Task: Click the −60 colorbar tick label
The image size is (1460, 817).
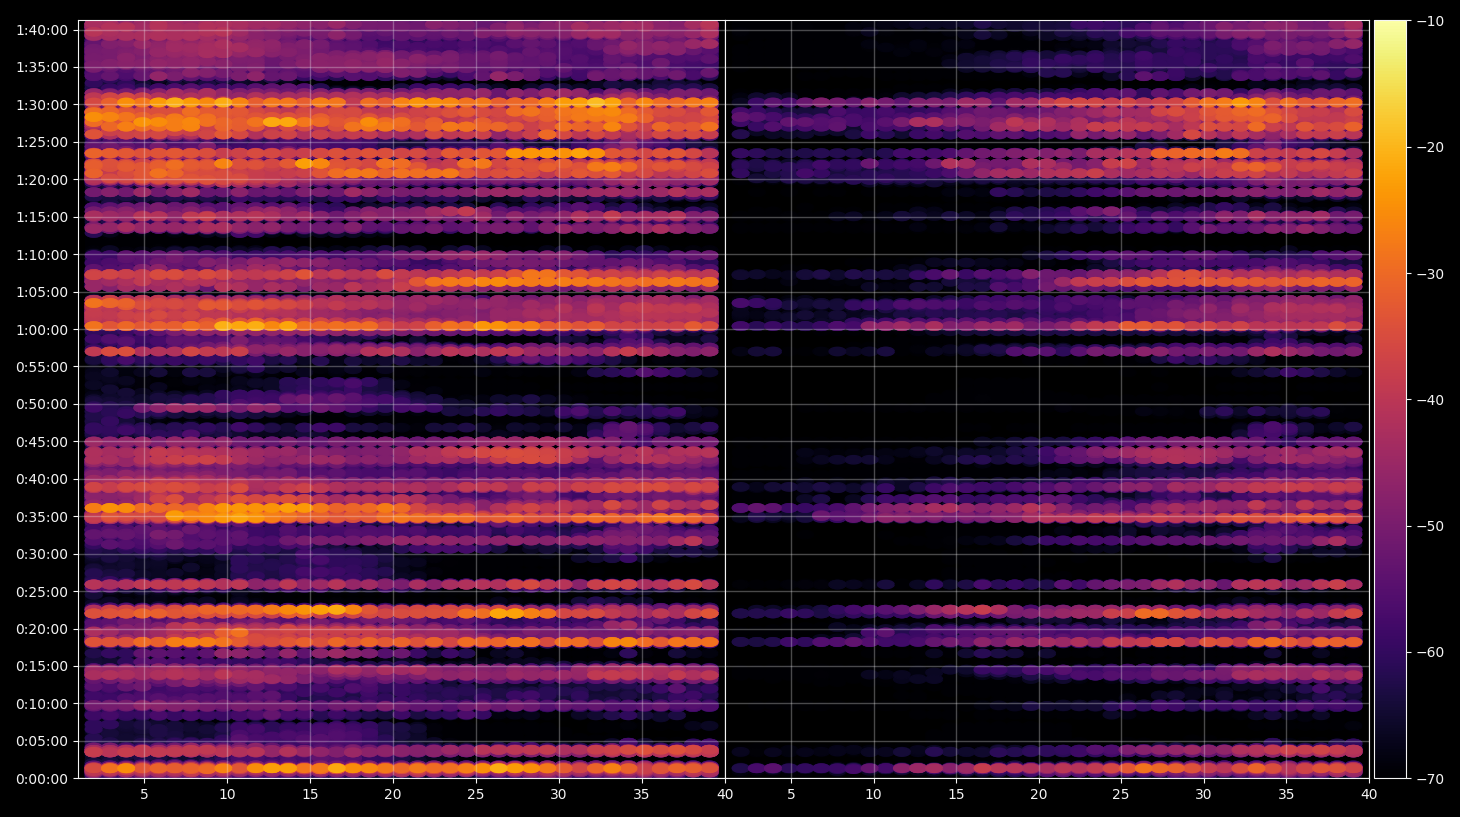Action: [x=1430, y=652]
